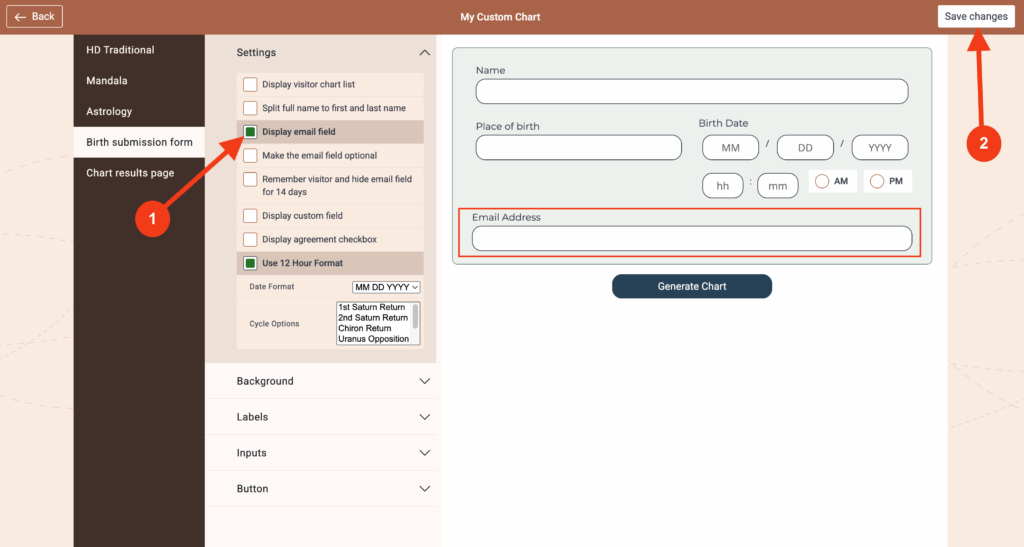1024x547 pixels.
Task: Select the PM radio button
Action: coord(877,182)
